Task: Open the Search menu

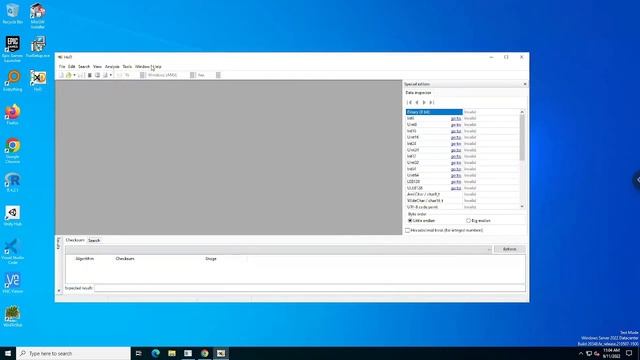Action: point(84,67)
